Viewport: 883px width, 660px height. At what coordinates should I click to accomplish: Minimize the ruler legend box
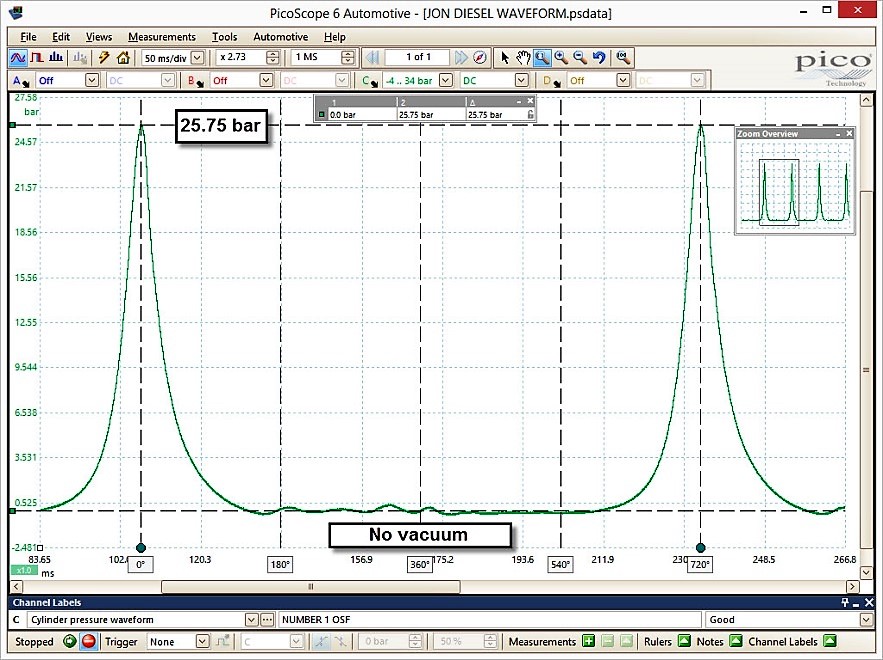(x=519, y=101)
